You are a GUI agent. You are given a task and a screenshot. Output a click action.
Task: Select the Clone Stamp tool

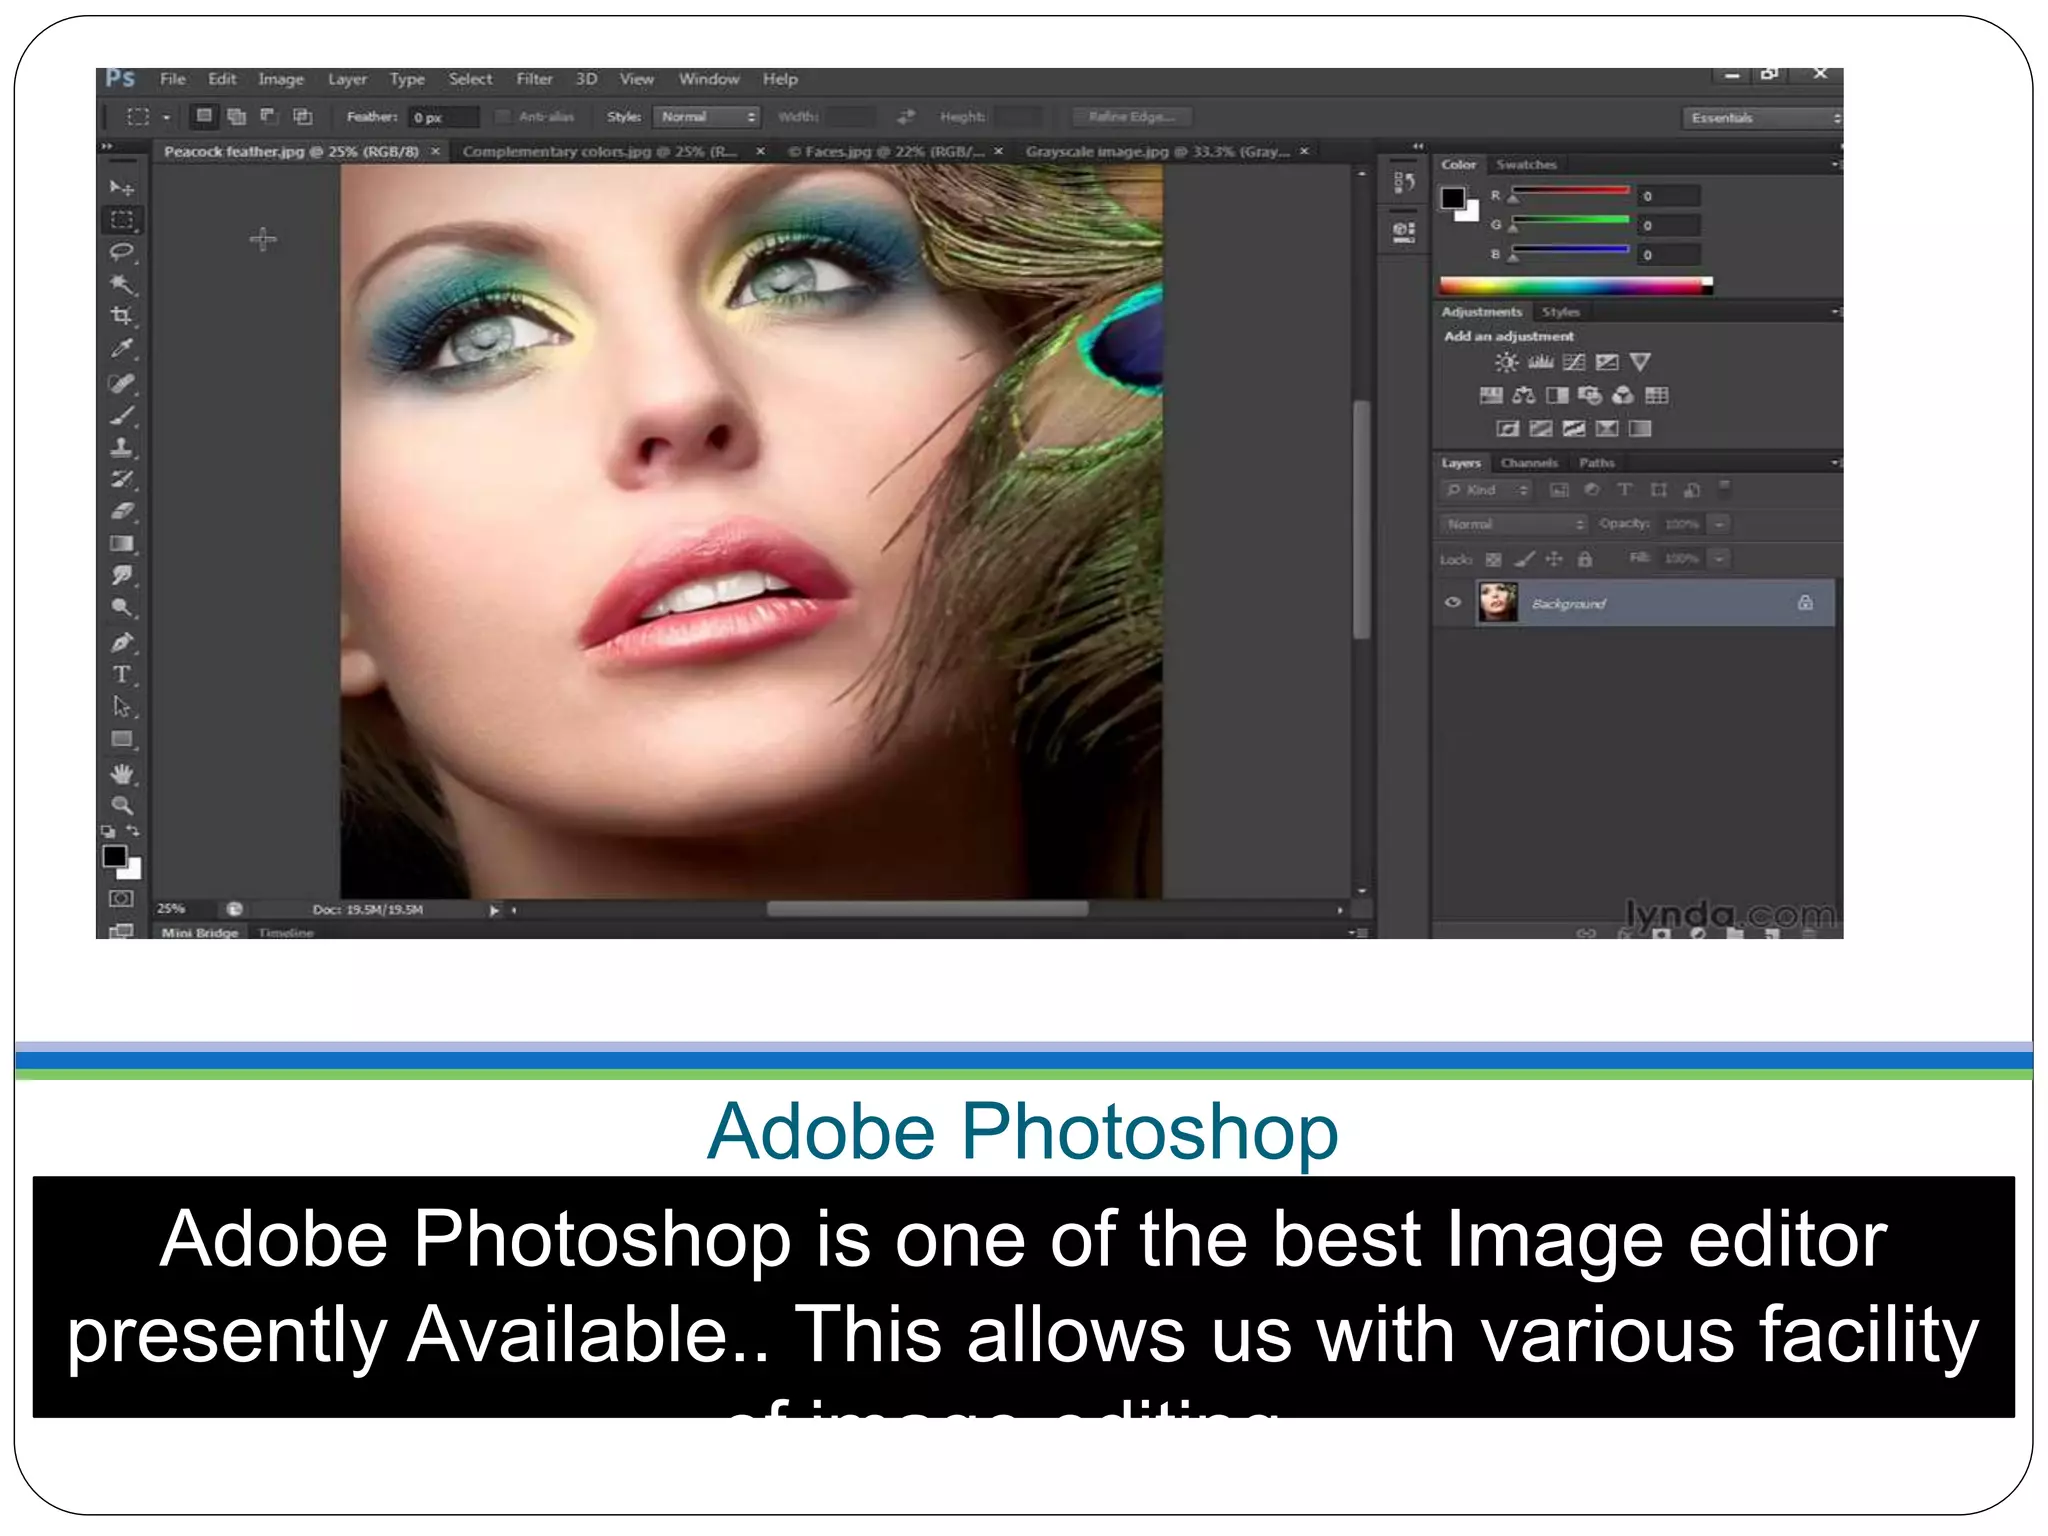tap(122, 447)
